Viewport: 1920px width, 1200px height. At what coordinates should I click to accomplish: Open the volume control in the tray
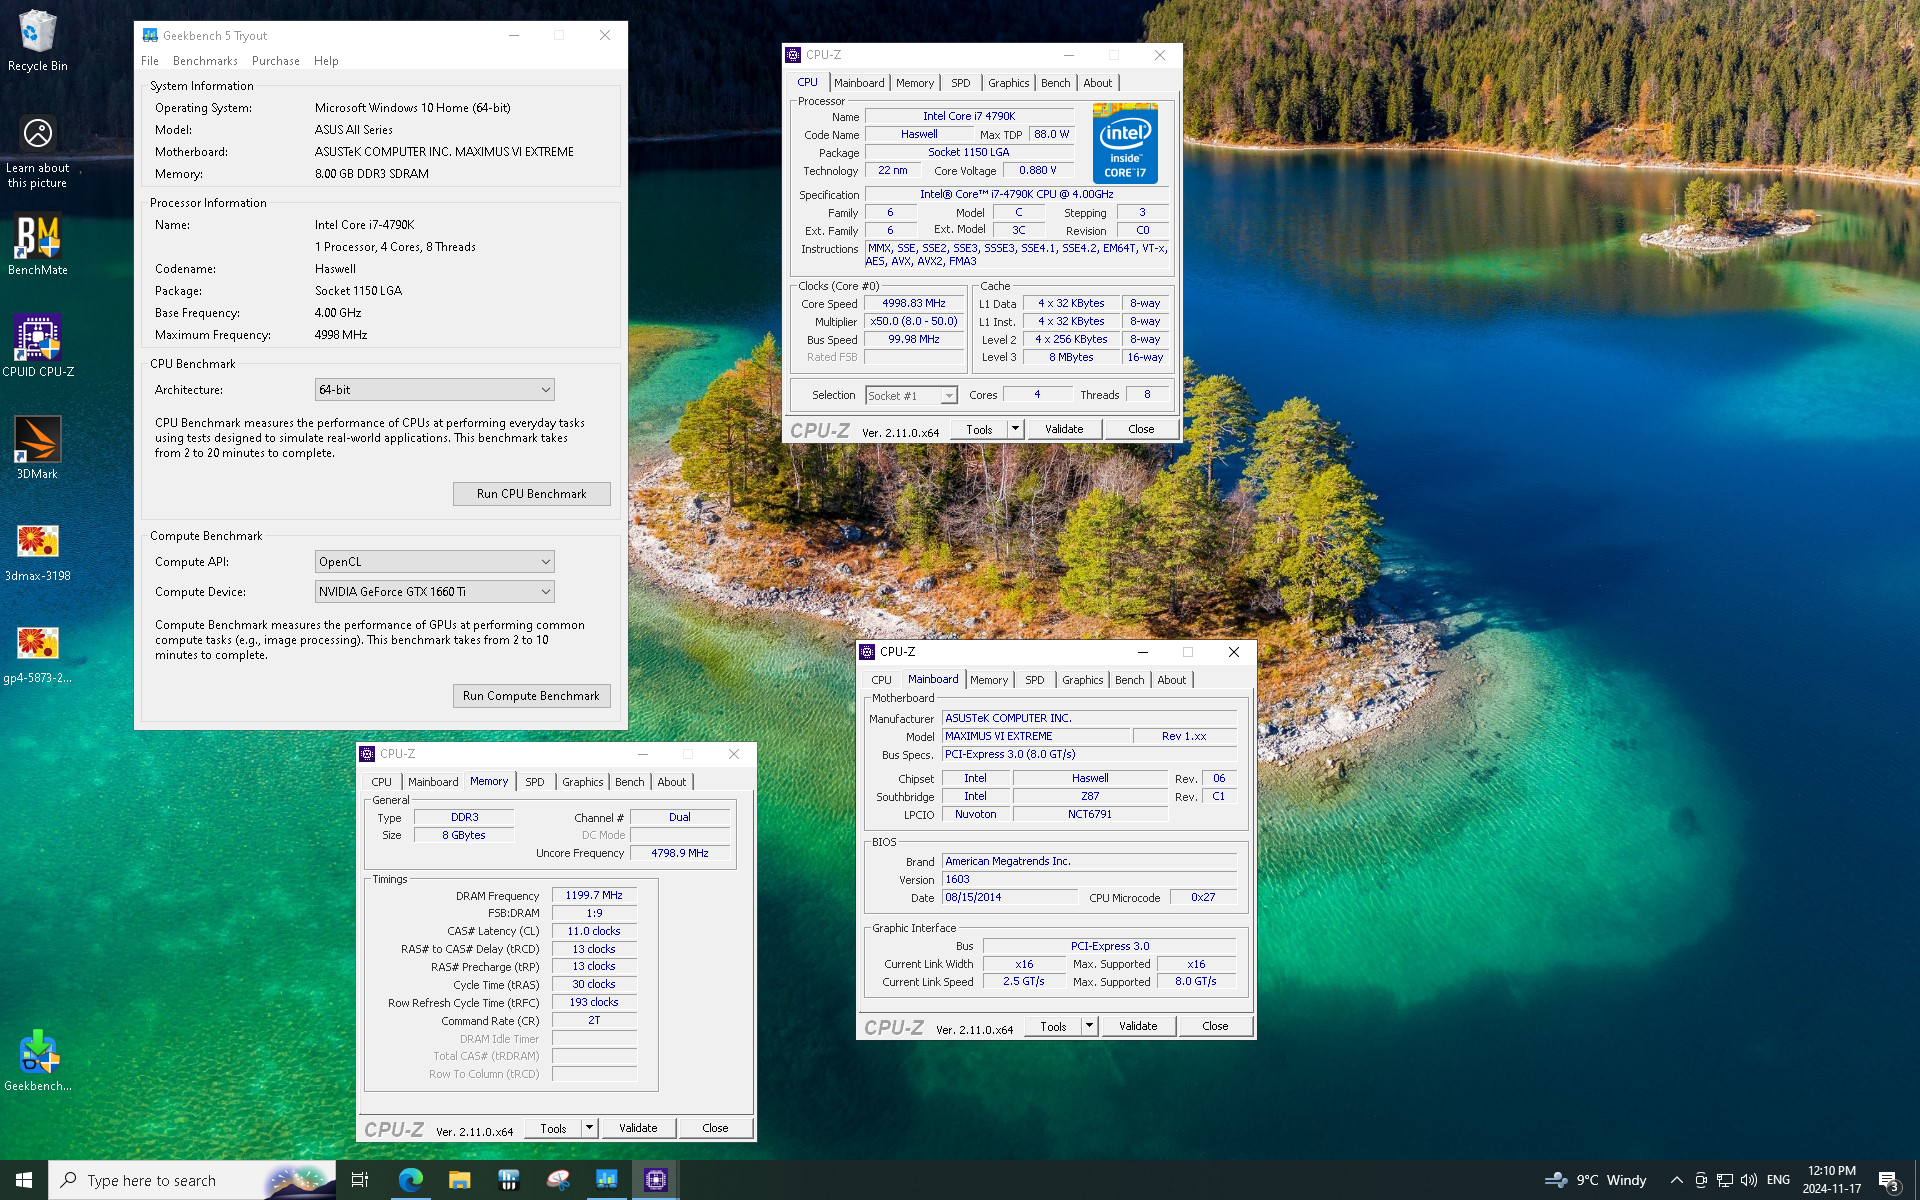click(1748, 1180)
